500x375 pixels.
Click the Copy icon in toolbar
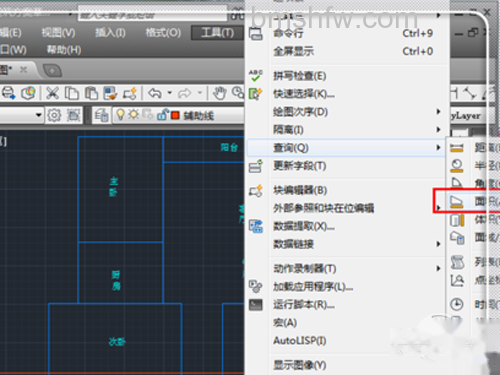72,93
